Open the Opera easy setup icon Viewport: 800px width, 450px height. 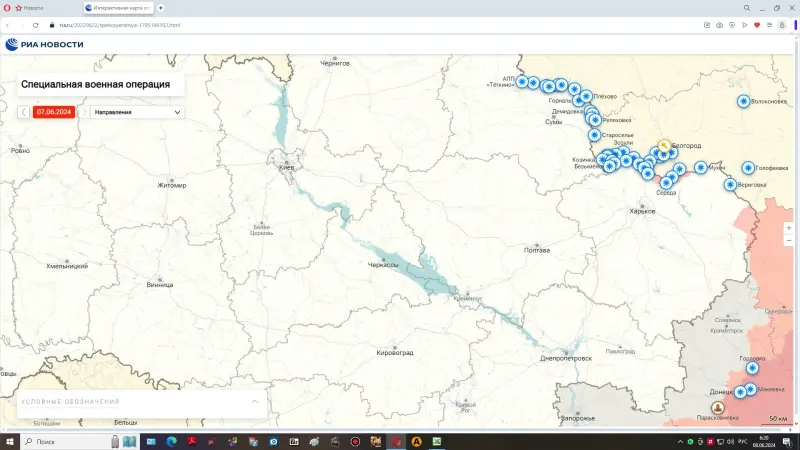769,25
